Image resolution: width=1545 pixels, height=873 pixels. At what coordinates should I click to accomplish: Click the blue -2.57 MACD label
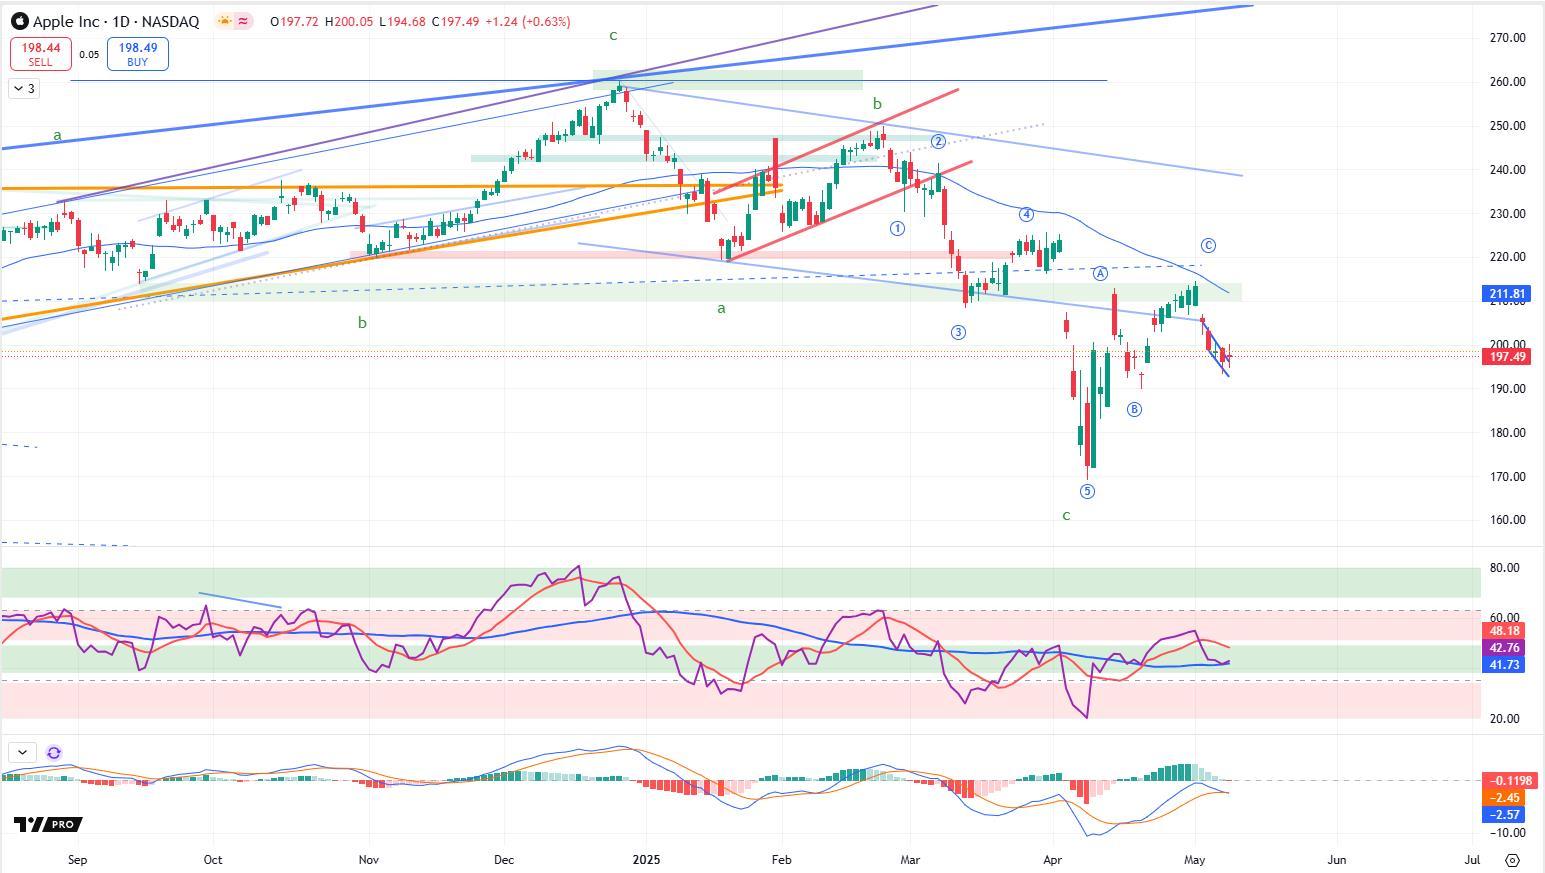pos(1504,815)
